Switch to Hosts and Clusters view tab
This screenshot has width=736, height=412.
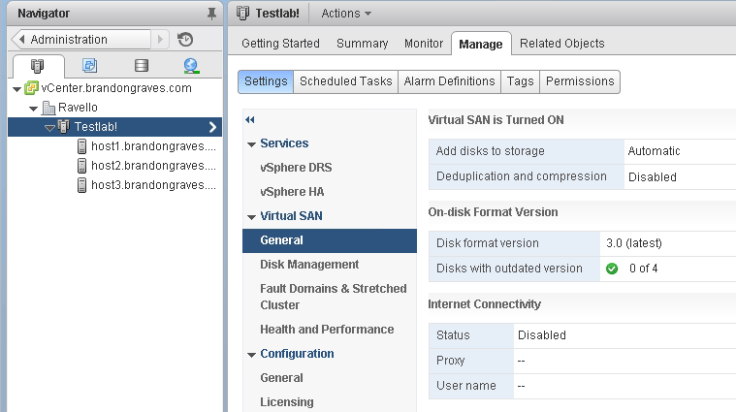tap(37, 66)
